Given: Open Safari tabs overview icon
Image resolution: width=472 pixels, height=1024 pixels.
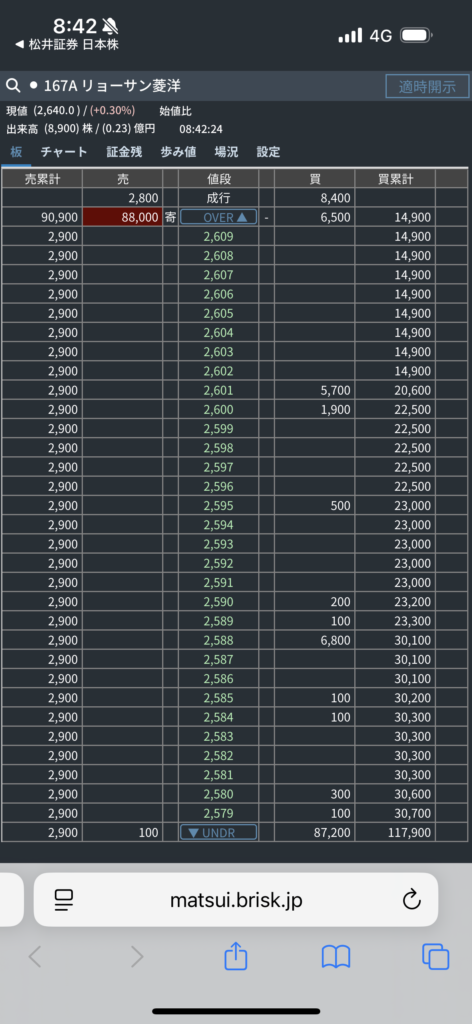Looking at the screenshot, I should coord(435,957).
